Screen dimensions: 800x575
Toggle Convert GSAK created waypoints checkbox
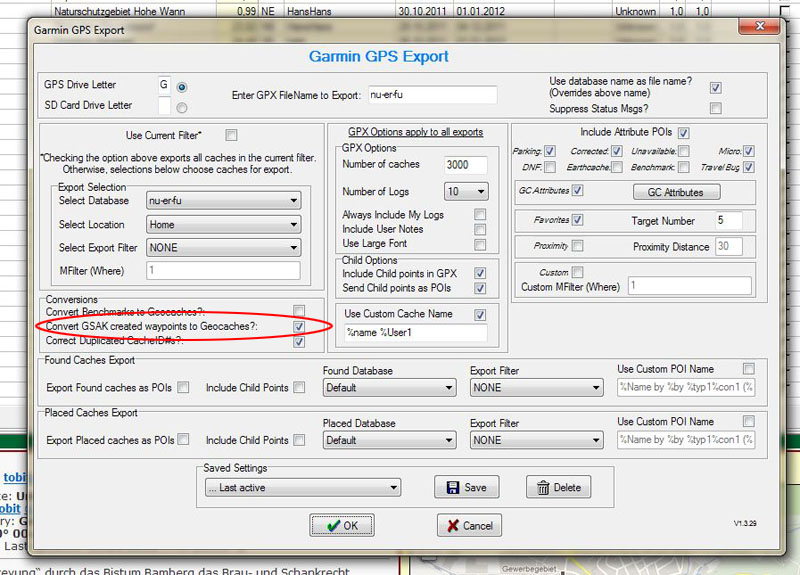[x=299, y=327]
